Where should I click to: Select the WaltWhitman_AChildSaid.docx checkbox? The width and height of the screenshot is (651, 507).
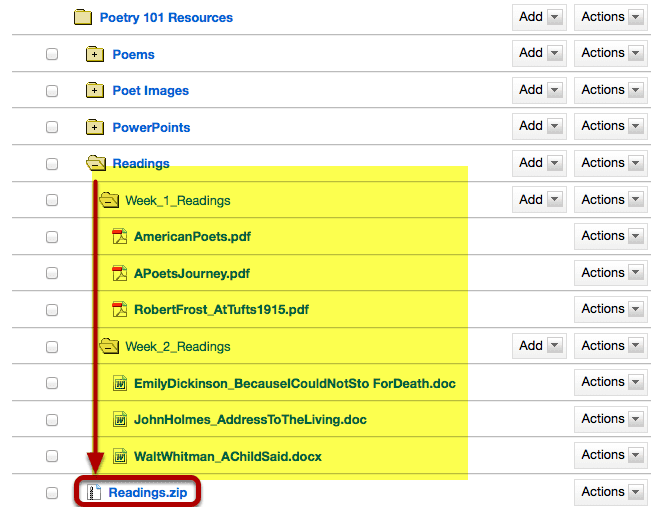click(x=52, y=456)
